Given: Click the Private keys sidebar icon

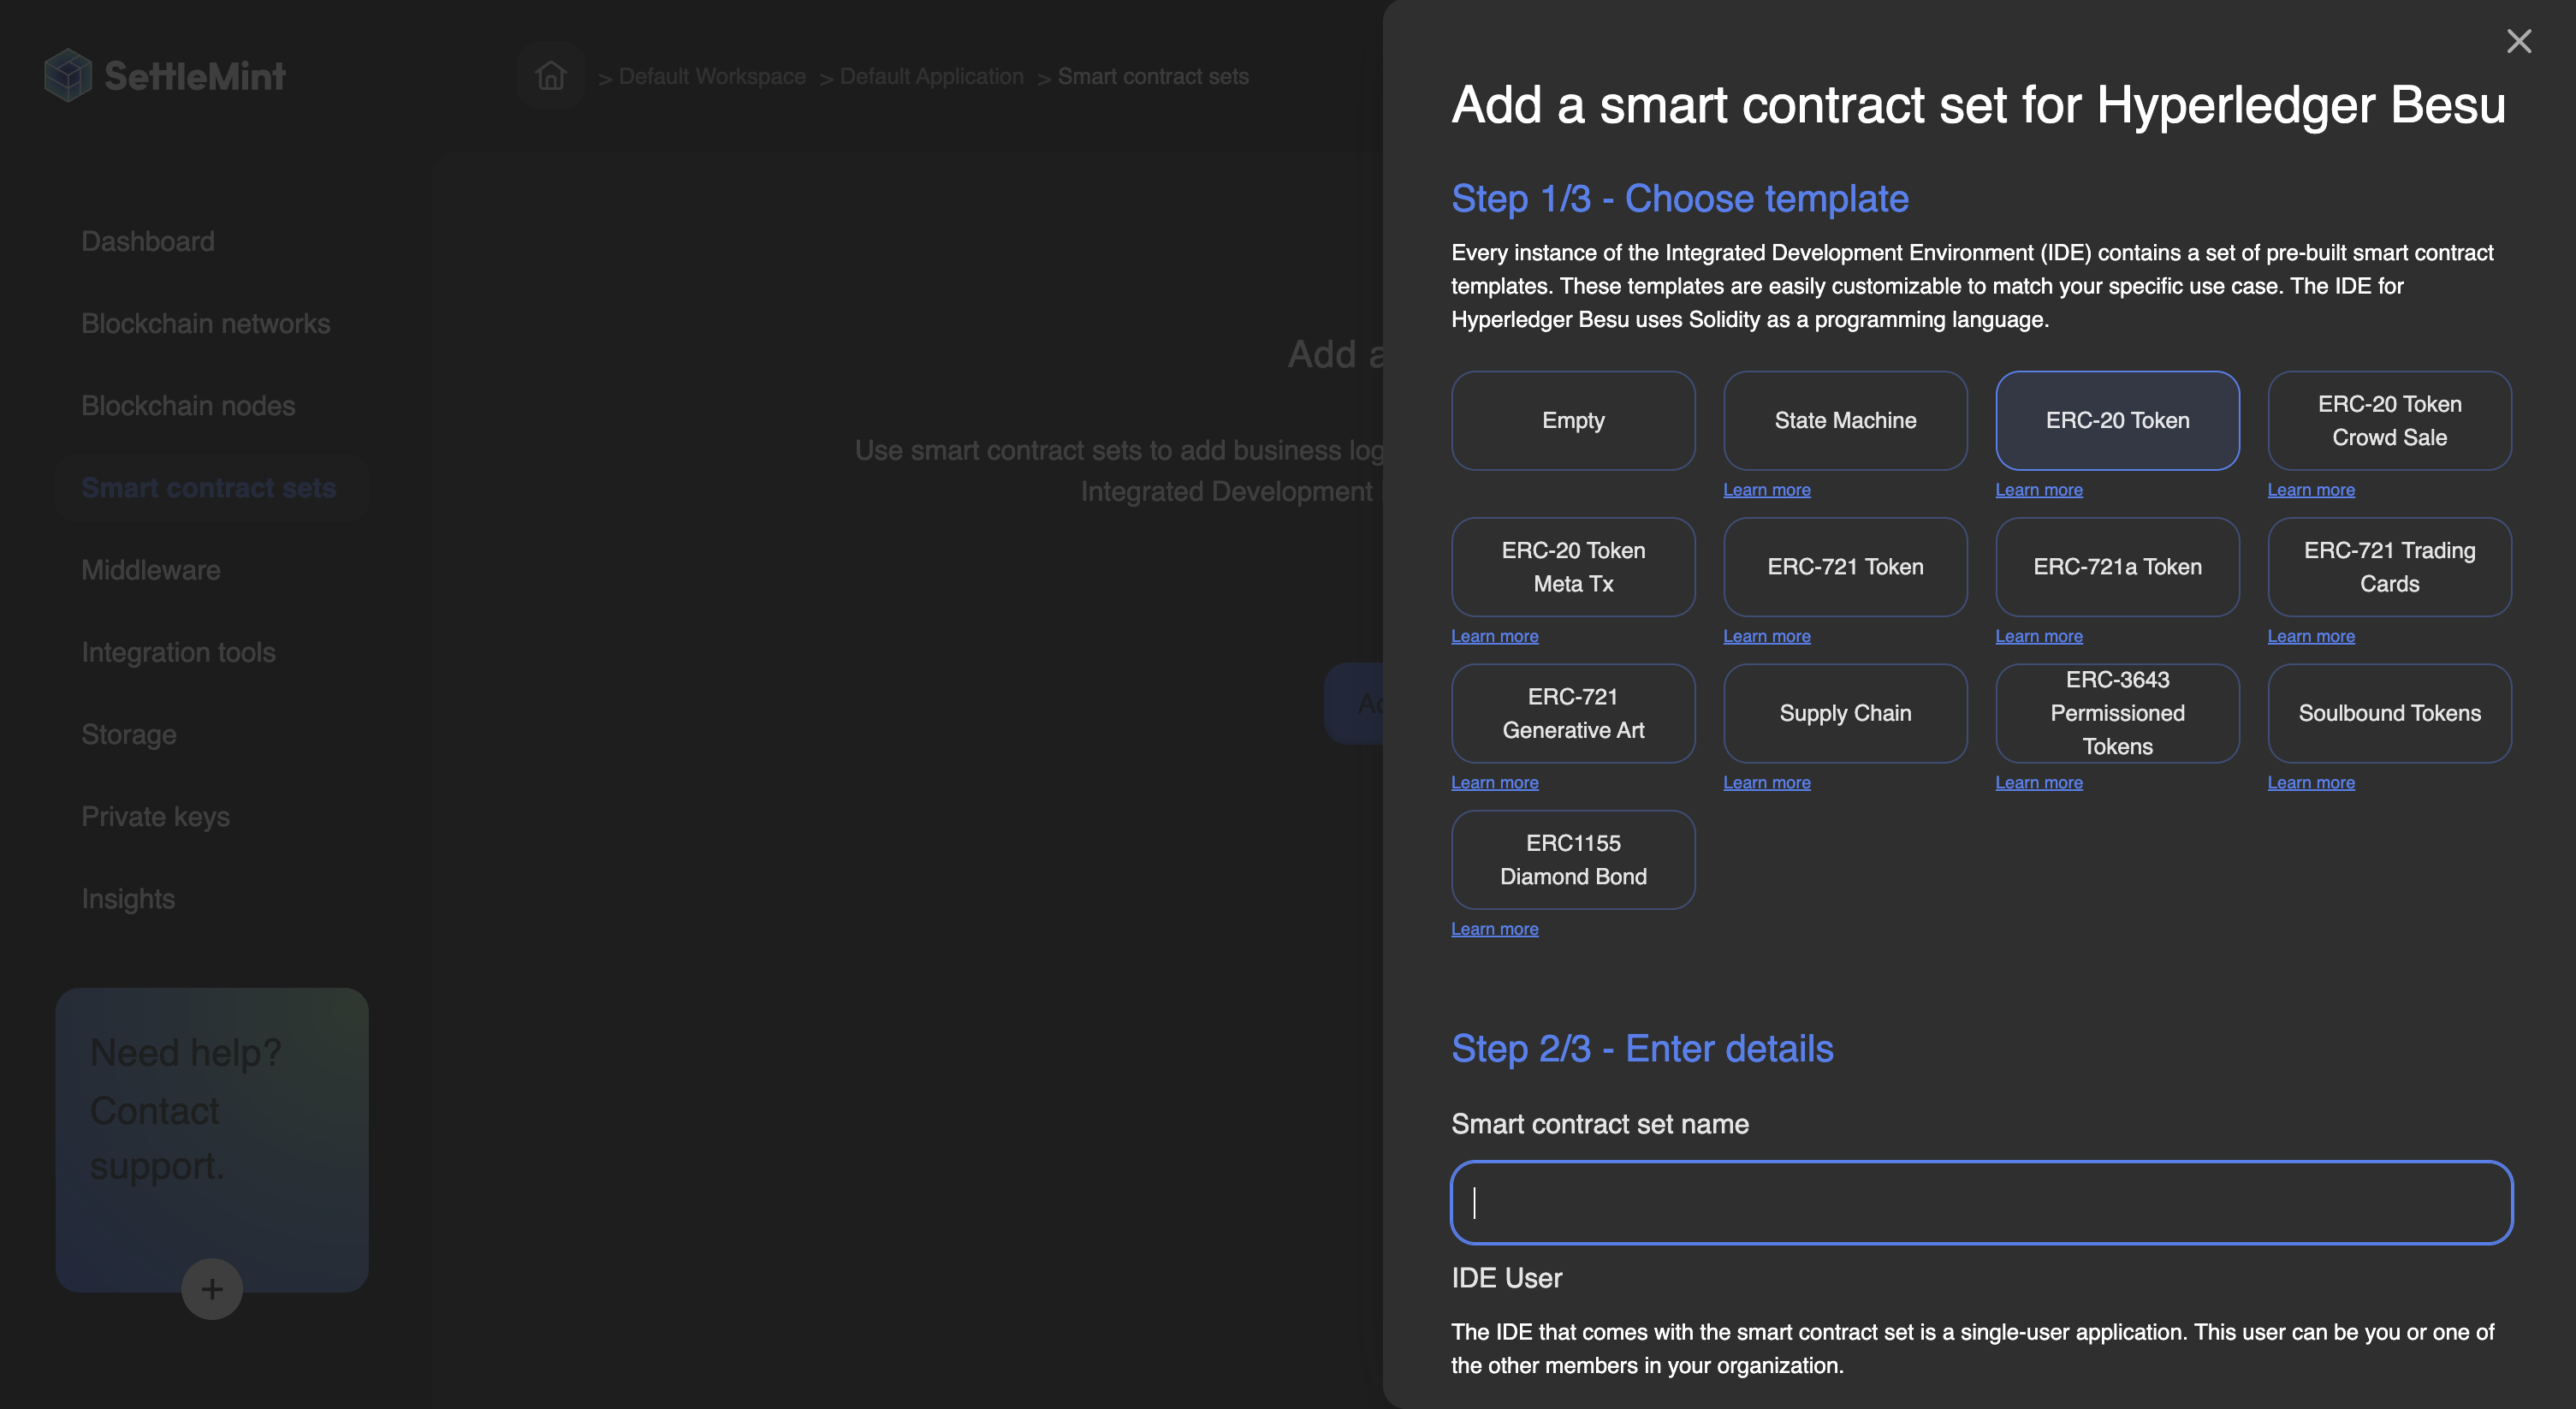Looking at the screenshot, I should coord(156,816).
